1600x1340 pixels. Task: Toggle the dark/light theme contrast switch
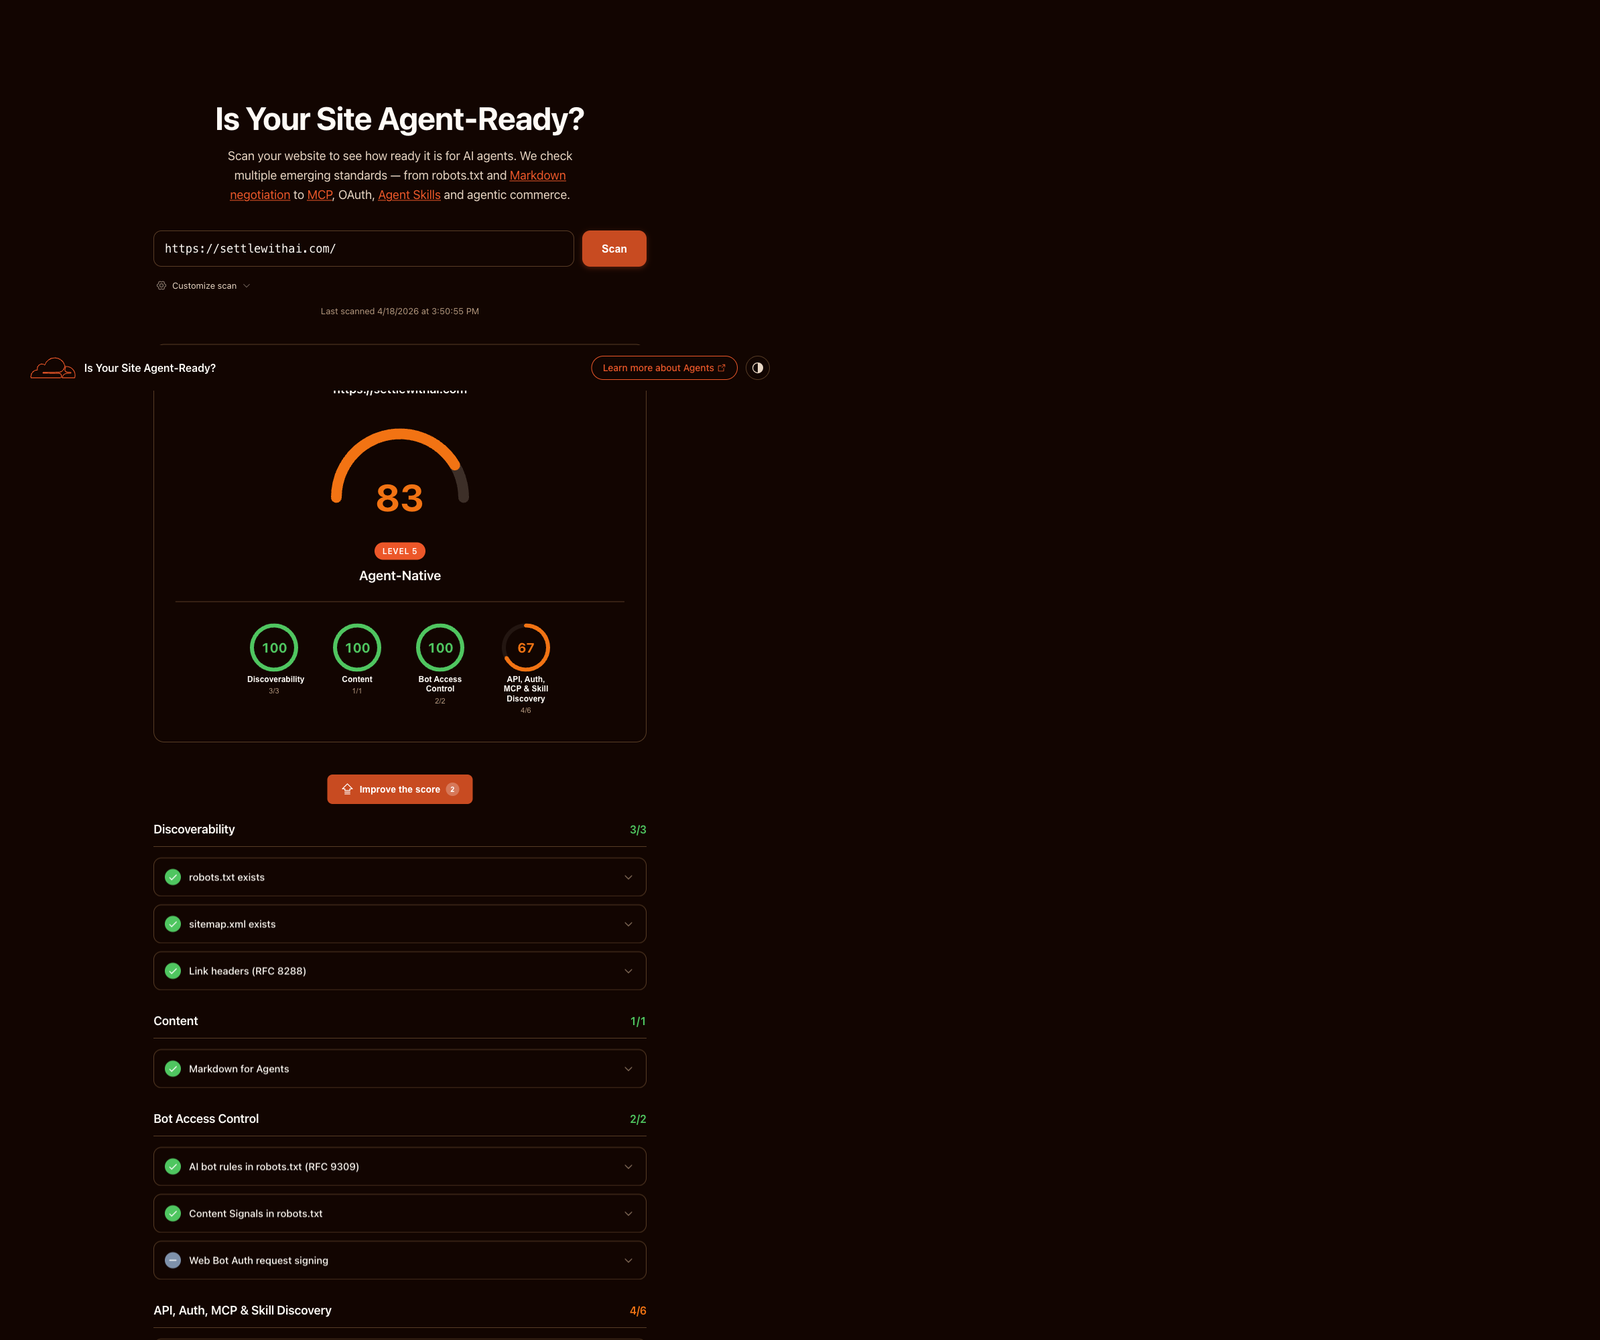click(x=757, y=367)
